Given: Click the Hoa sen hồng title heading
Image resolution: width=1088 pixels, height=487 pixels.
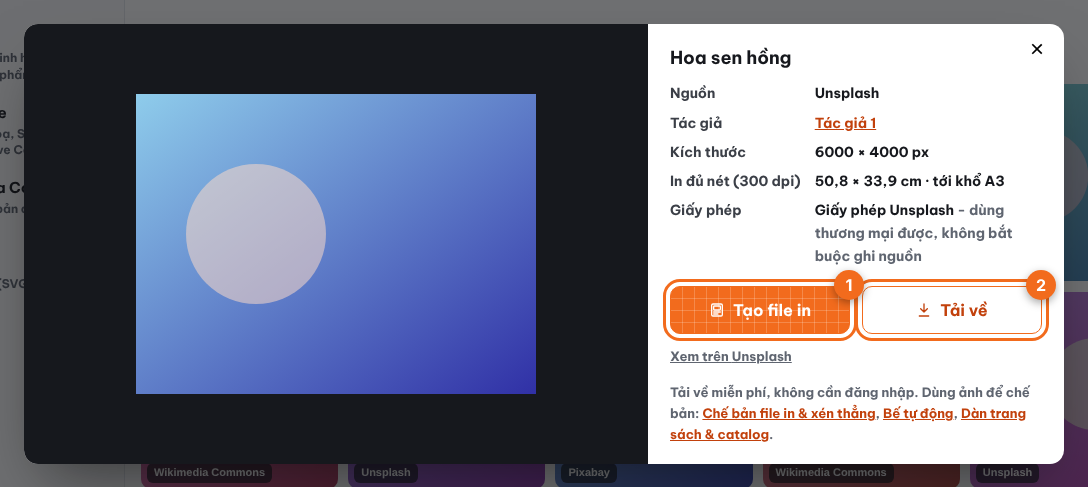Looking at the screenshot, I should tap(731, 58).
